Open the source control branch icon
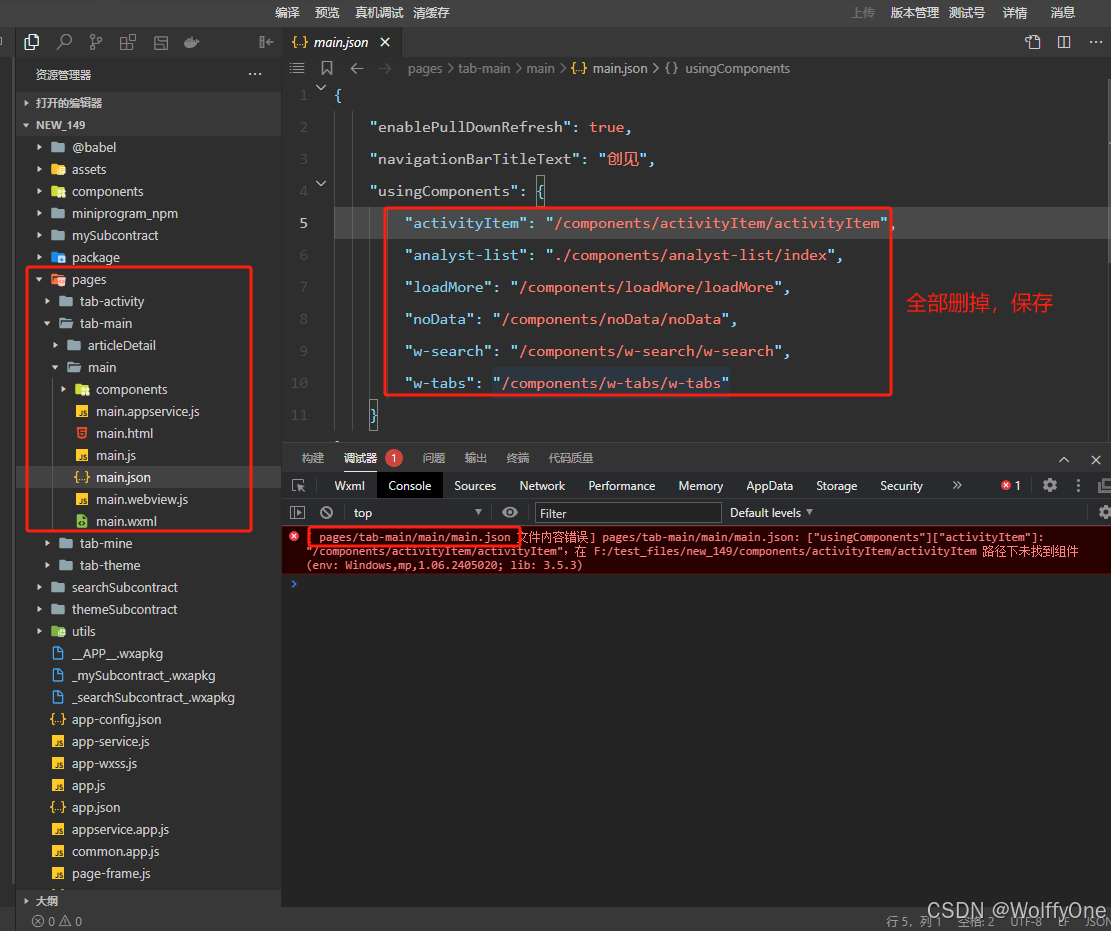The image size is (1111, 931). pyautogui.click(x=96, y=43)
